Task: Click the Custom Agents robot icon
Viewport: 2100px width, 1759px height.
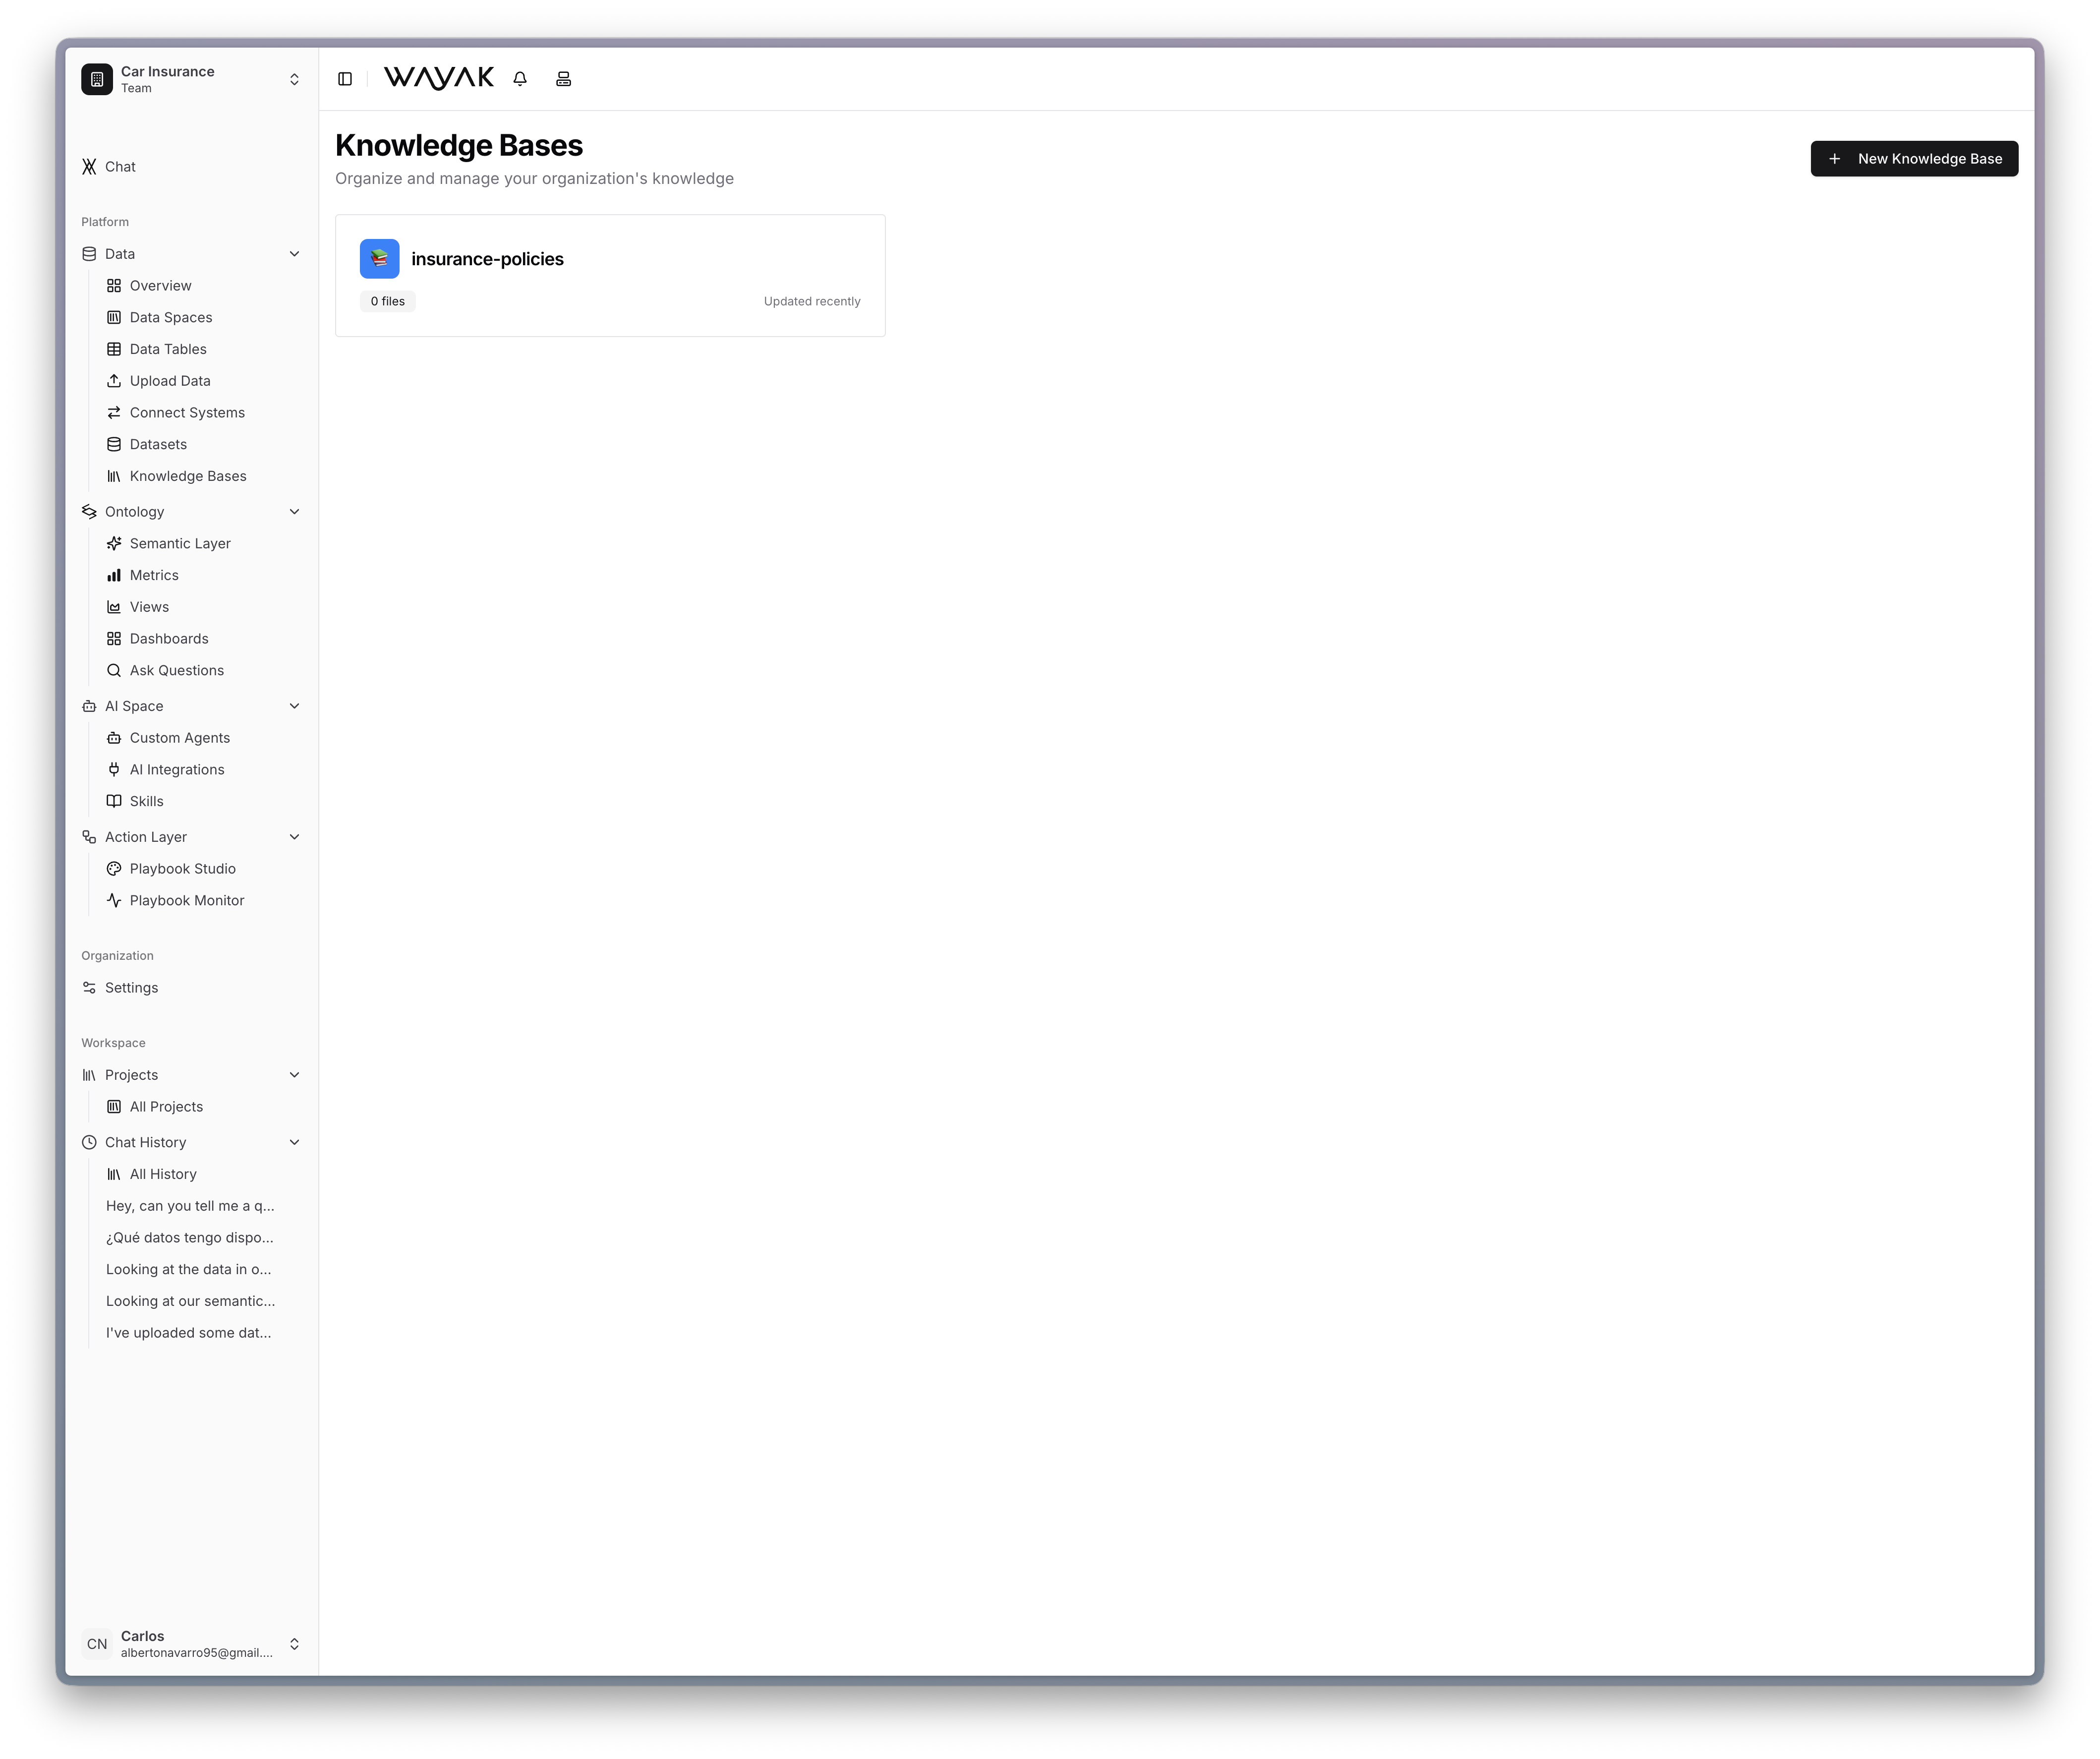Action: click(114, 738)
